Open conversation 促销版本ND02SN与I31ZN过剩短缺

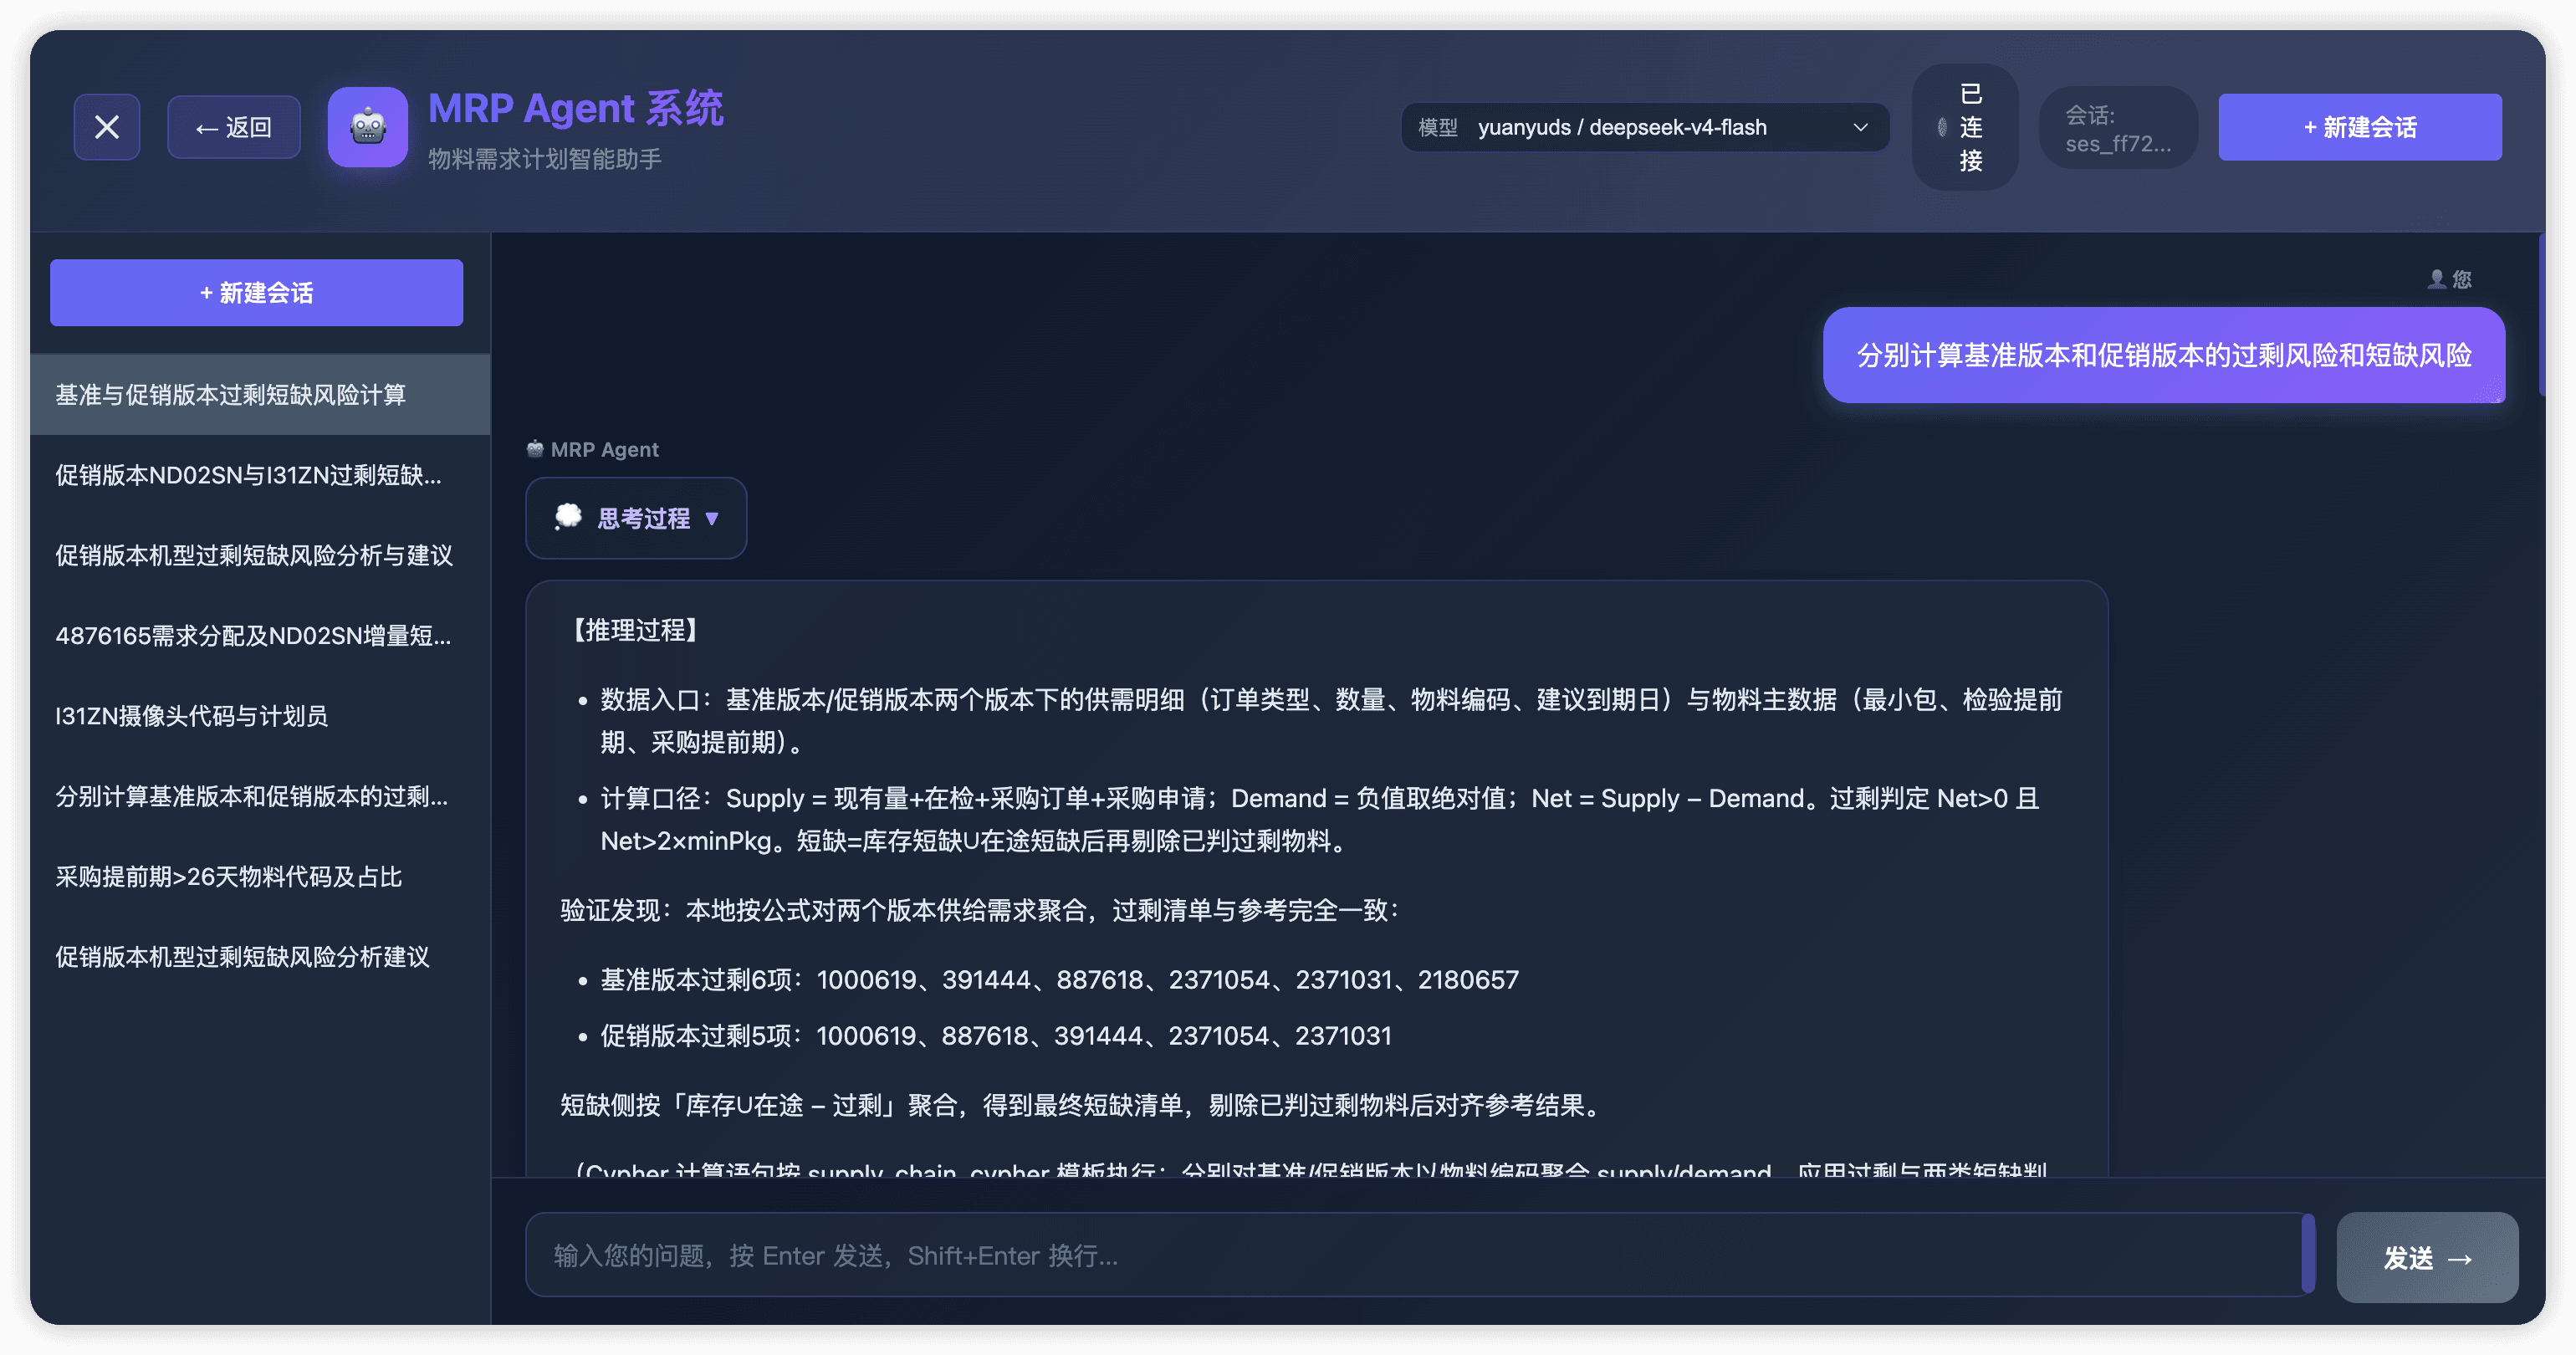[x=260, y=475]
